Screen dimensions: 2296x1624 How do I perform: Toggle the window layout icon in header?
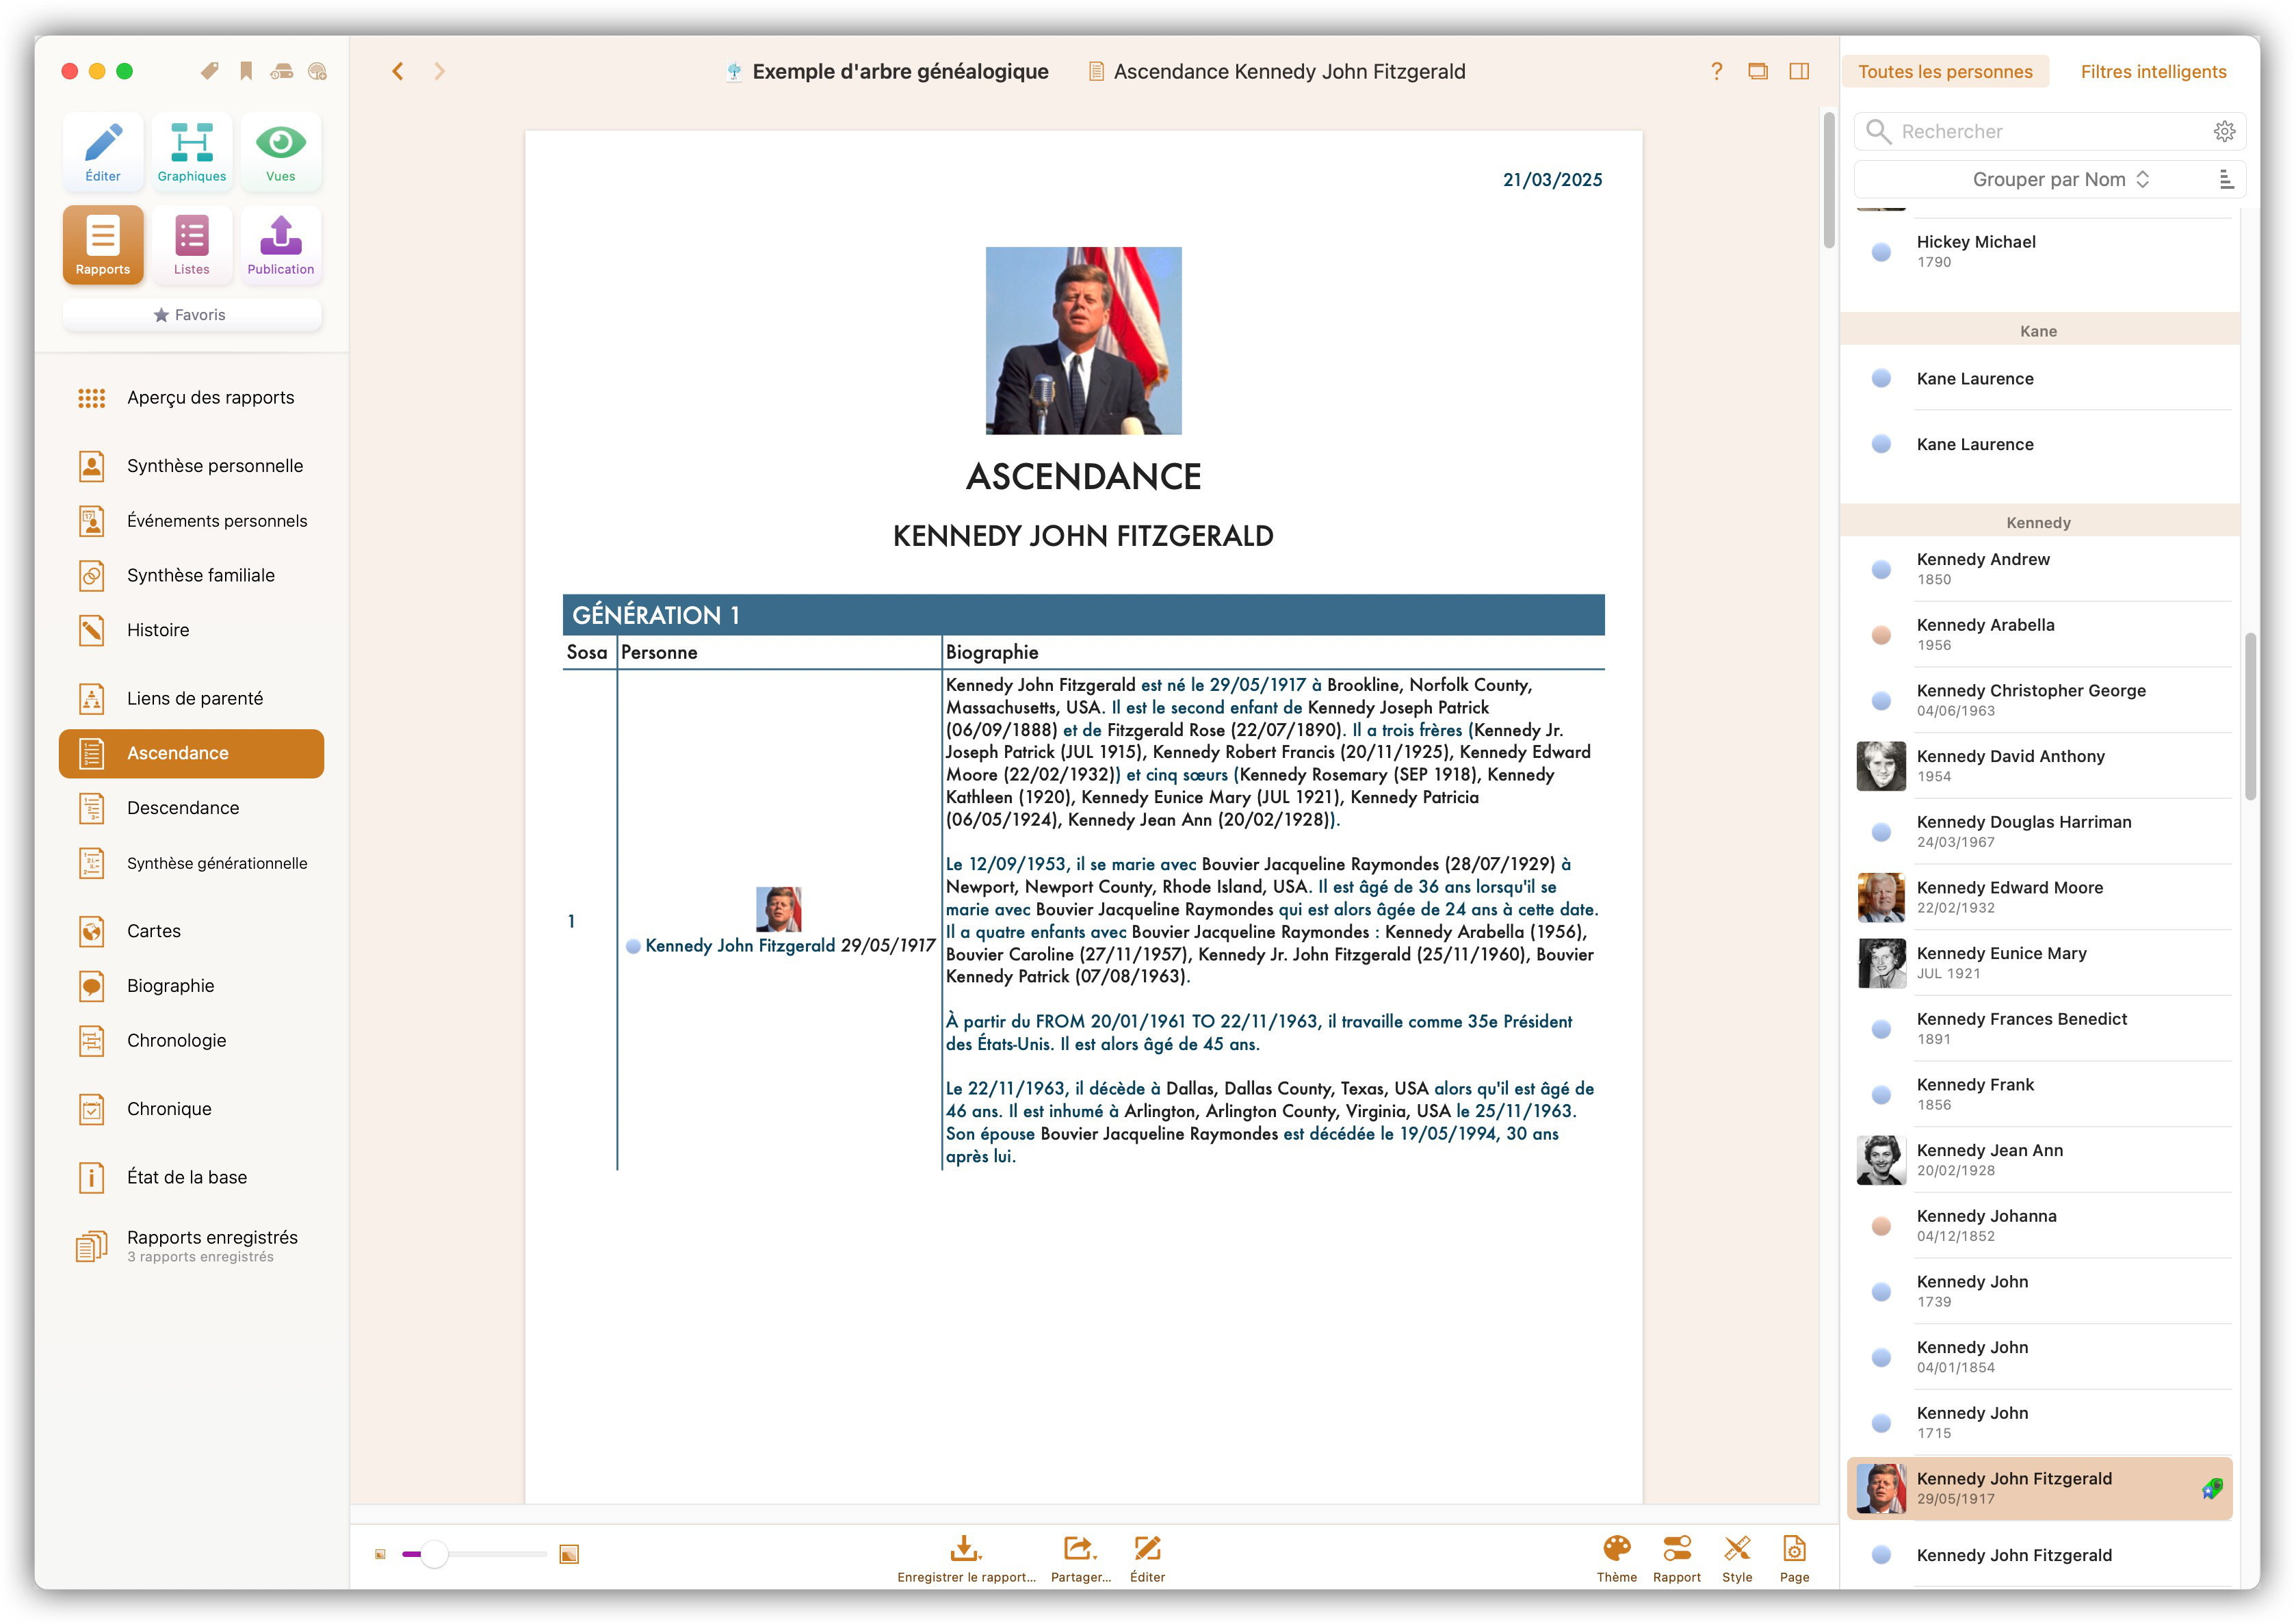click(x=1758, y=71)
